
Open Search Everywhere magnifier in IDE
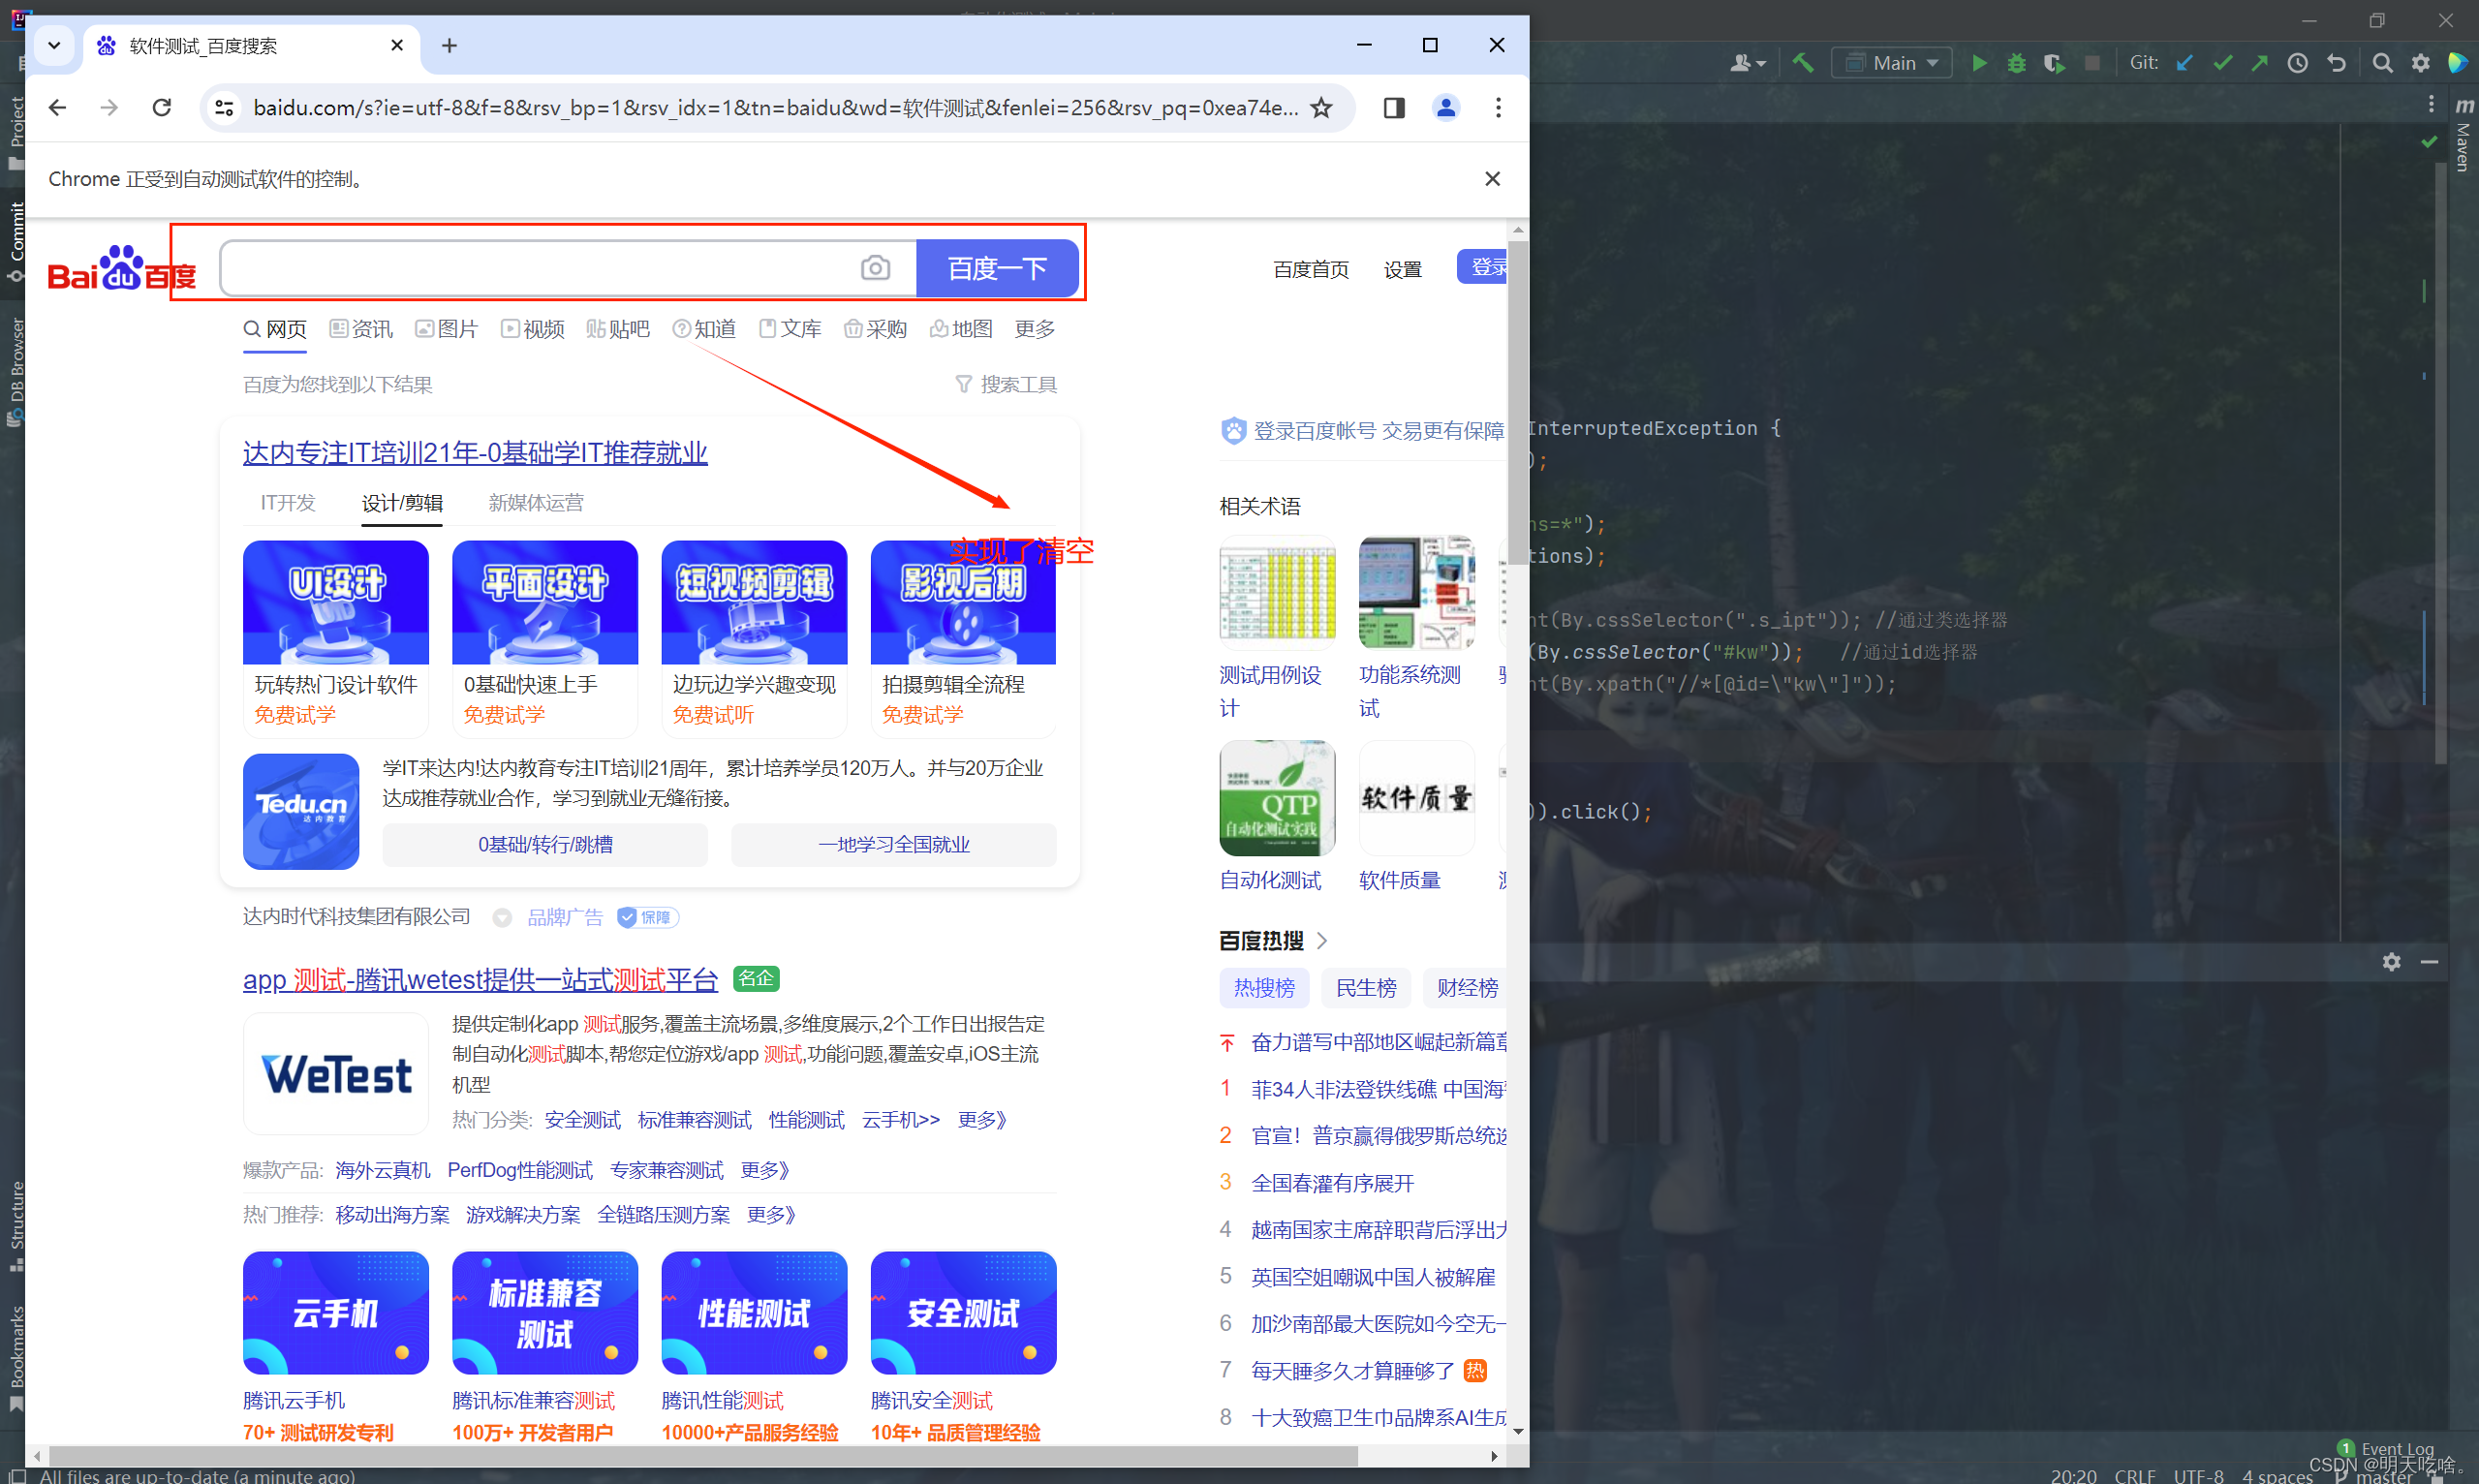point(2382,63)
